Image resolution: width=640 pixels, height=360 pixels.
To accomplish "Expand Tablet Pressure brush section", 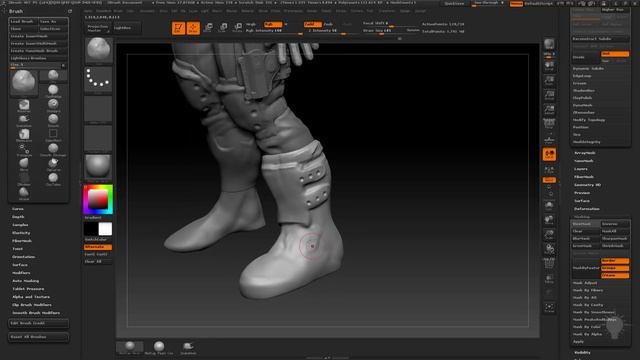I will (28, 289).
